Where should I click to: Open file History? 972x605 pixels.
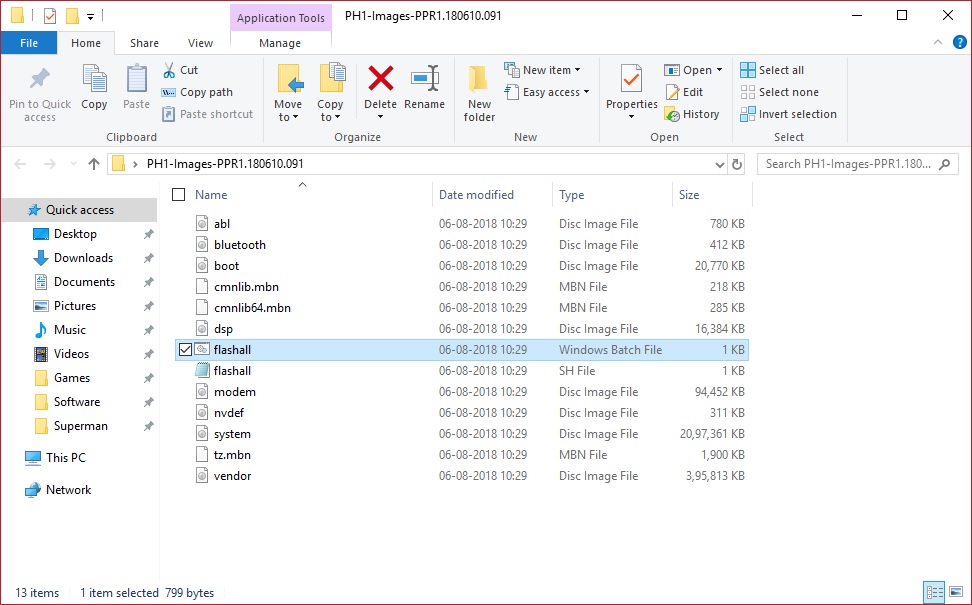tap(692, 114)
